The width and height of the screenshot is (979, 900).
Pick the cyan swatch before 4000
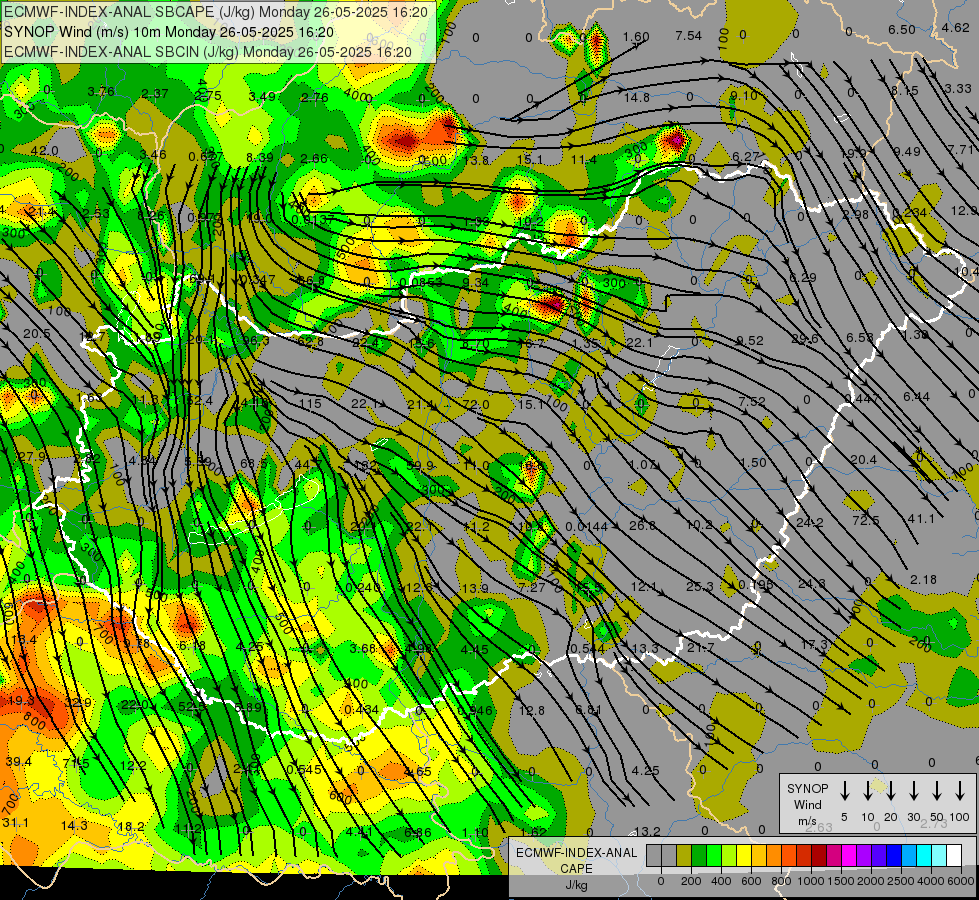(x=923, y=855)
